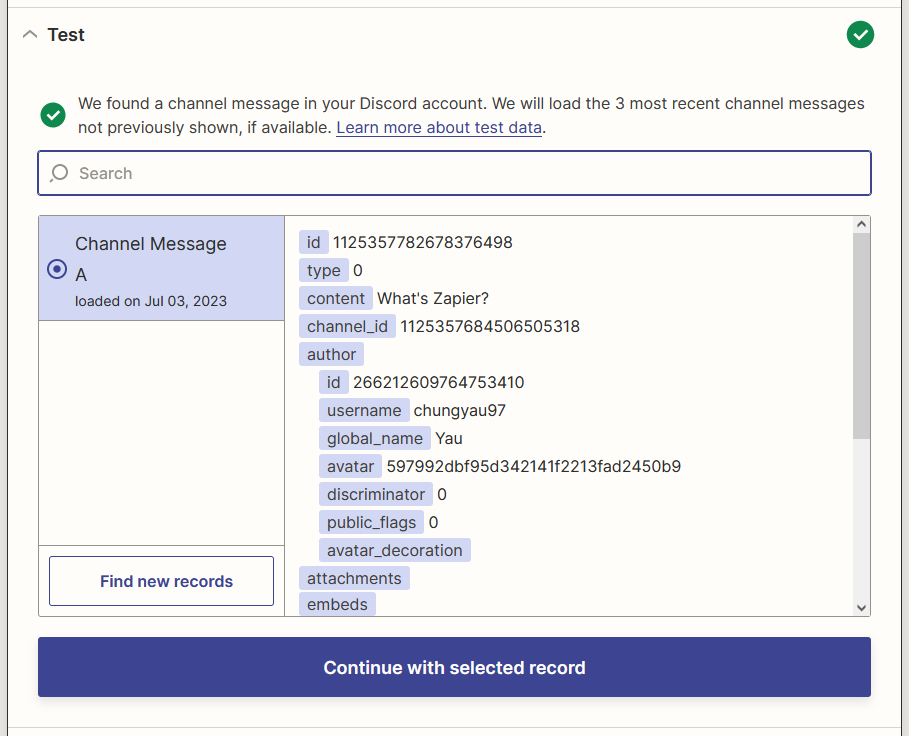
Task: Click the username field tag
Action: point(364,410)
